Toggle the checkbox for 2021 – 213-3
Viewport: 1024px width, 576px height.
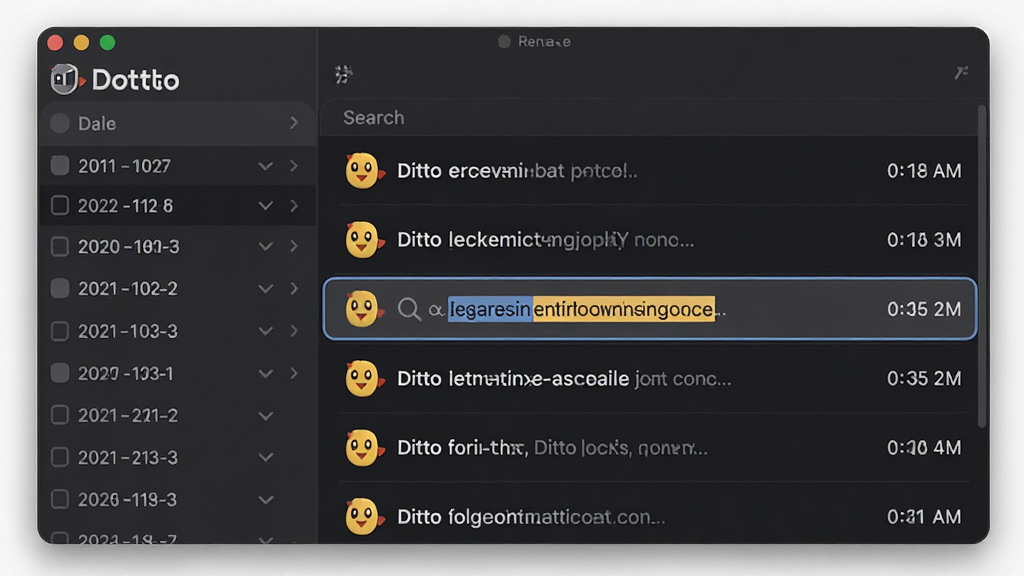pos(60,456)
